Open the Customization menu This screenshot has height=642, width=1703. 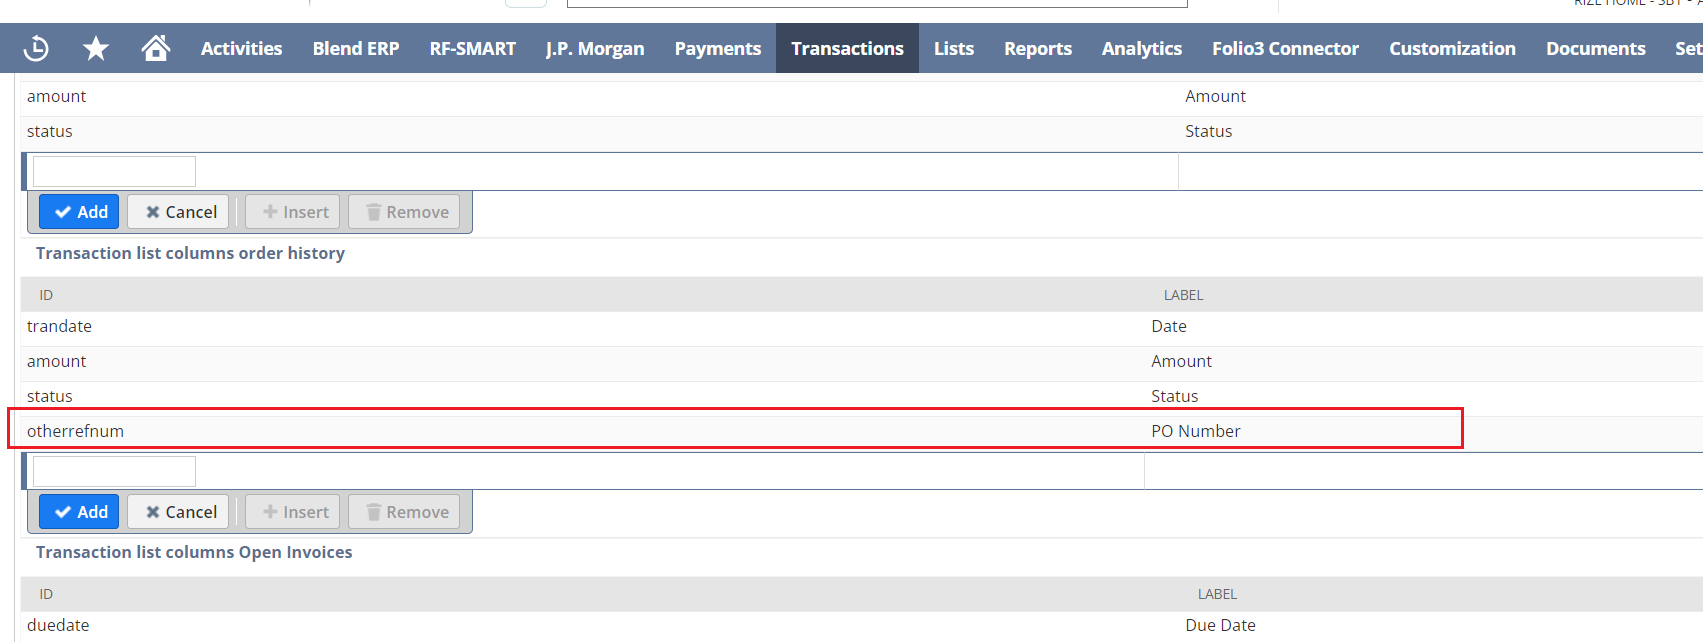tap(1452, 48)
